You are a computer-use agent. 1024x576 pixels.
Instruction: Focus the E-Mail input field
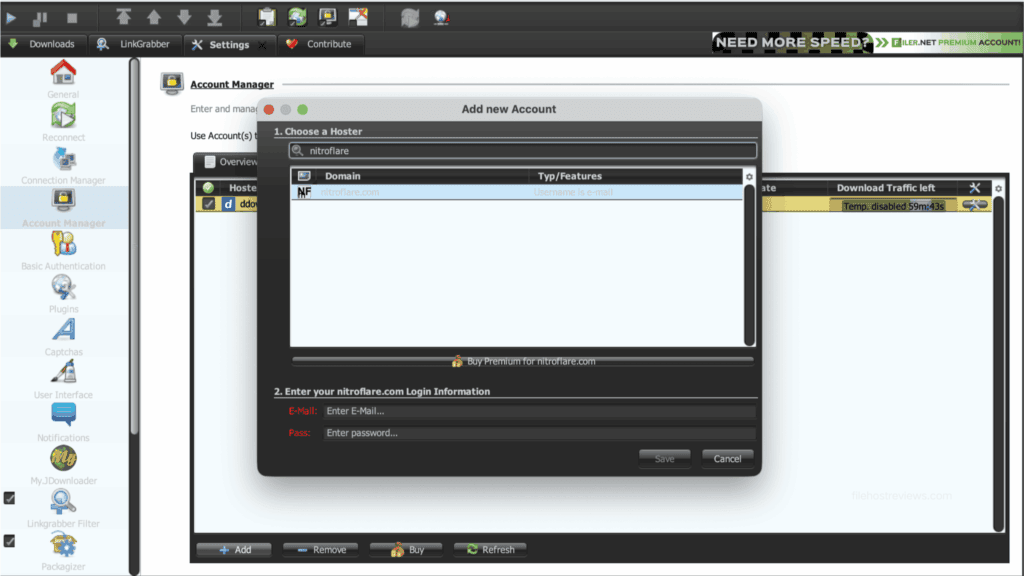click(x=539, y=411)
